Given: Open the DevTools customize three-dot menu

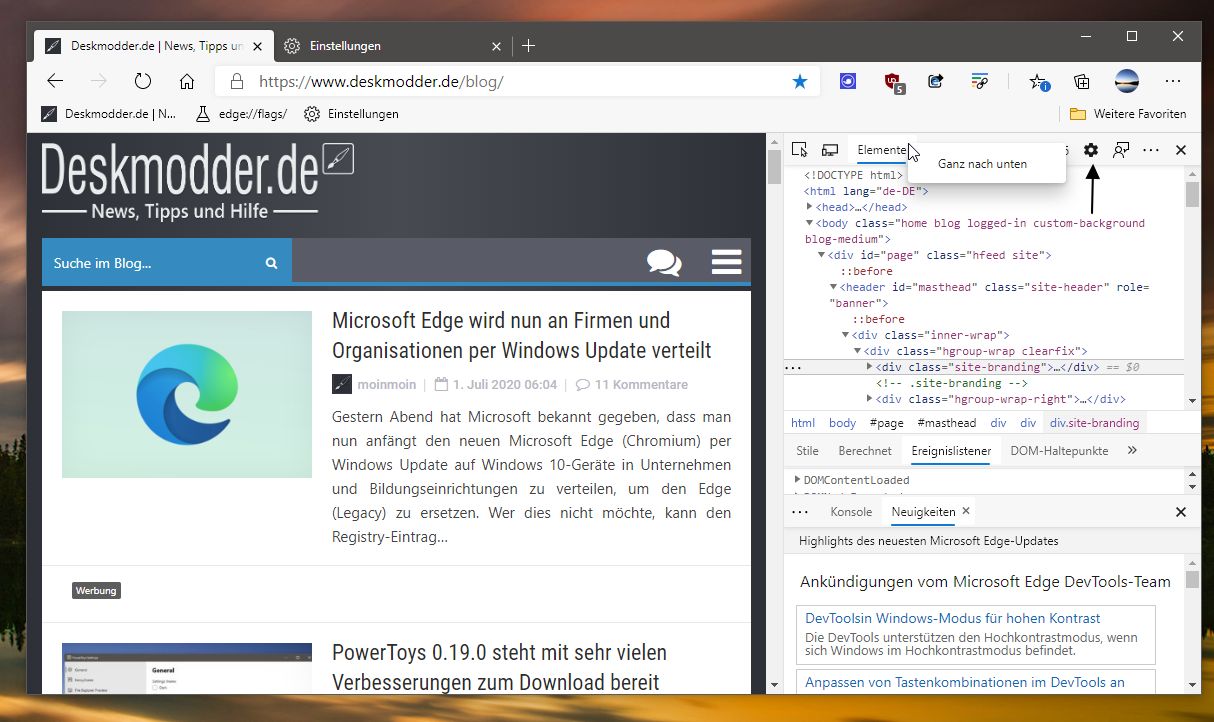Looking at the screenshot, I should [1151, 150].
